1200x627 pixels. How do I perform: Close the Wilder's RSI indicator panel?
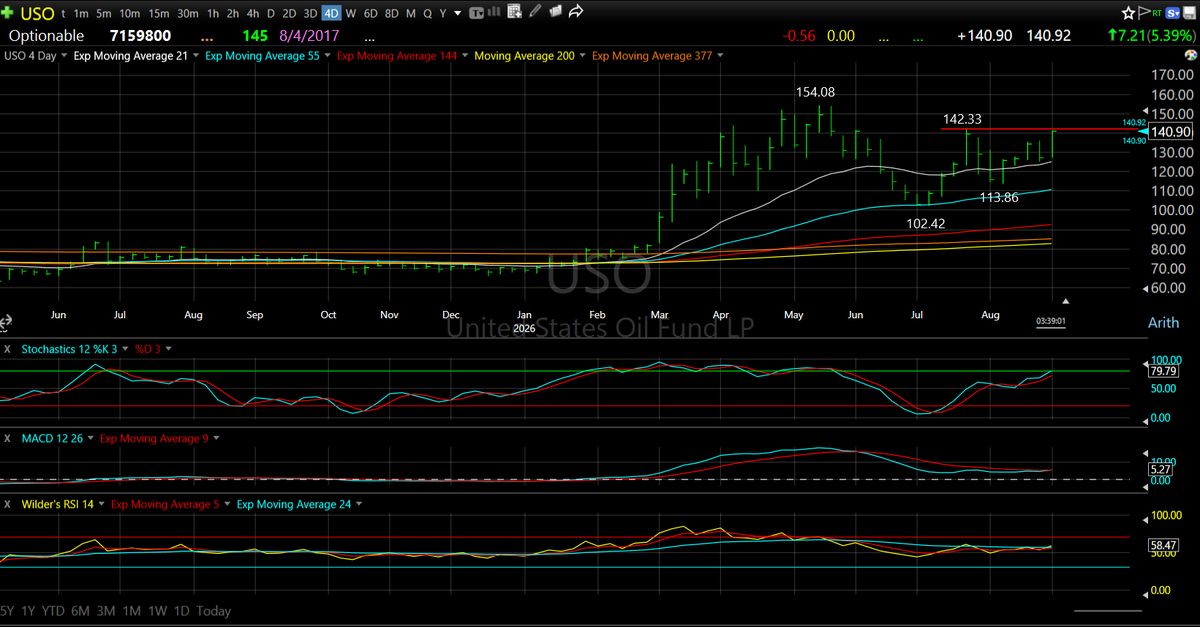[x=7, y=504]
